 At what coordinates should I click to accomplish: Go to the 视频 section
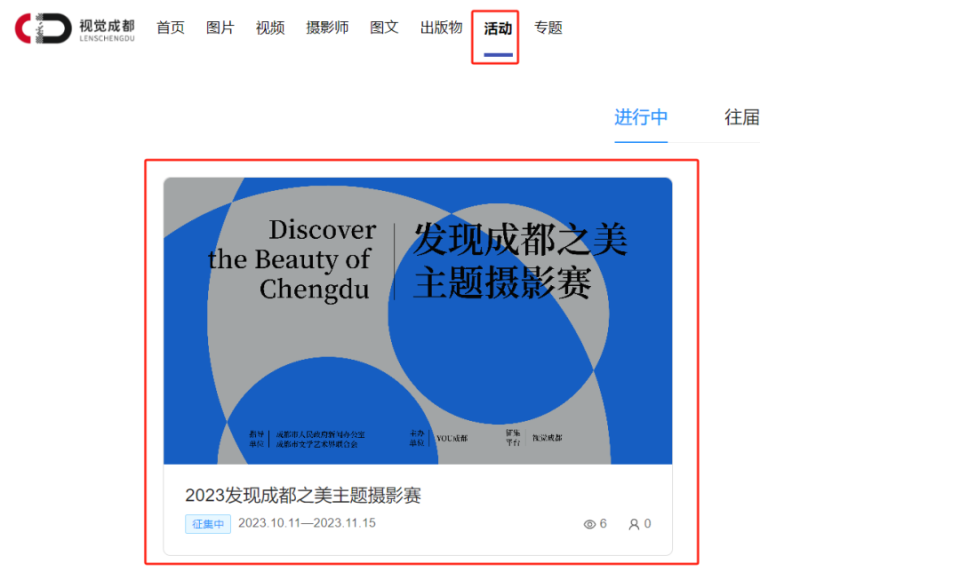[x=270, y=28]
